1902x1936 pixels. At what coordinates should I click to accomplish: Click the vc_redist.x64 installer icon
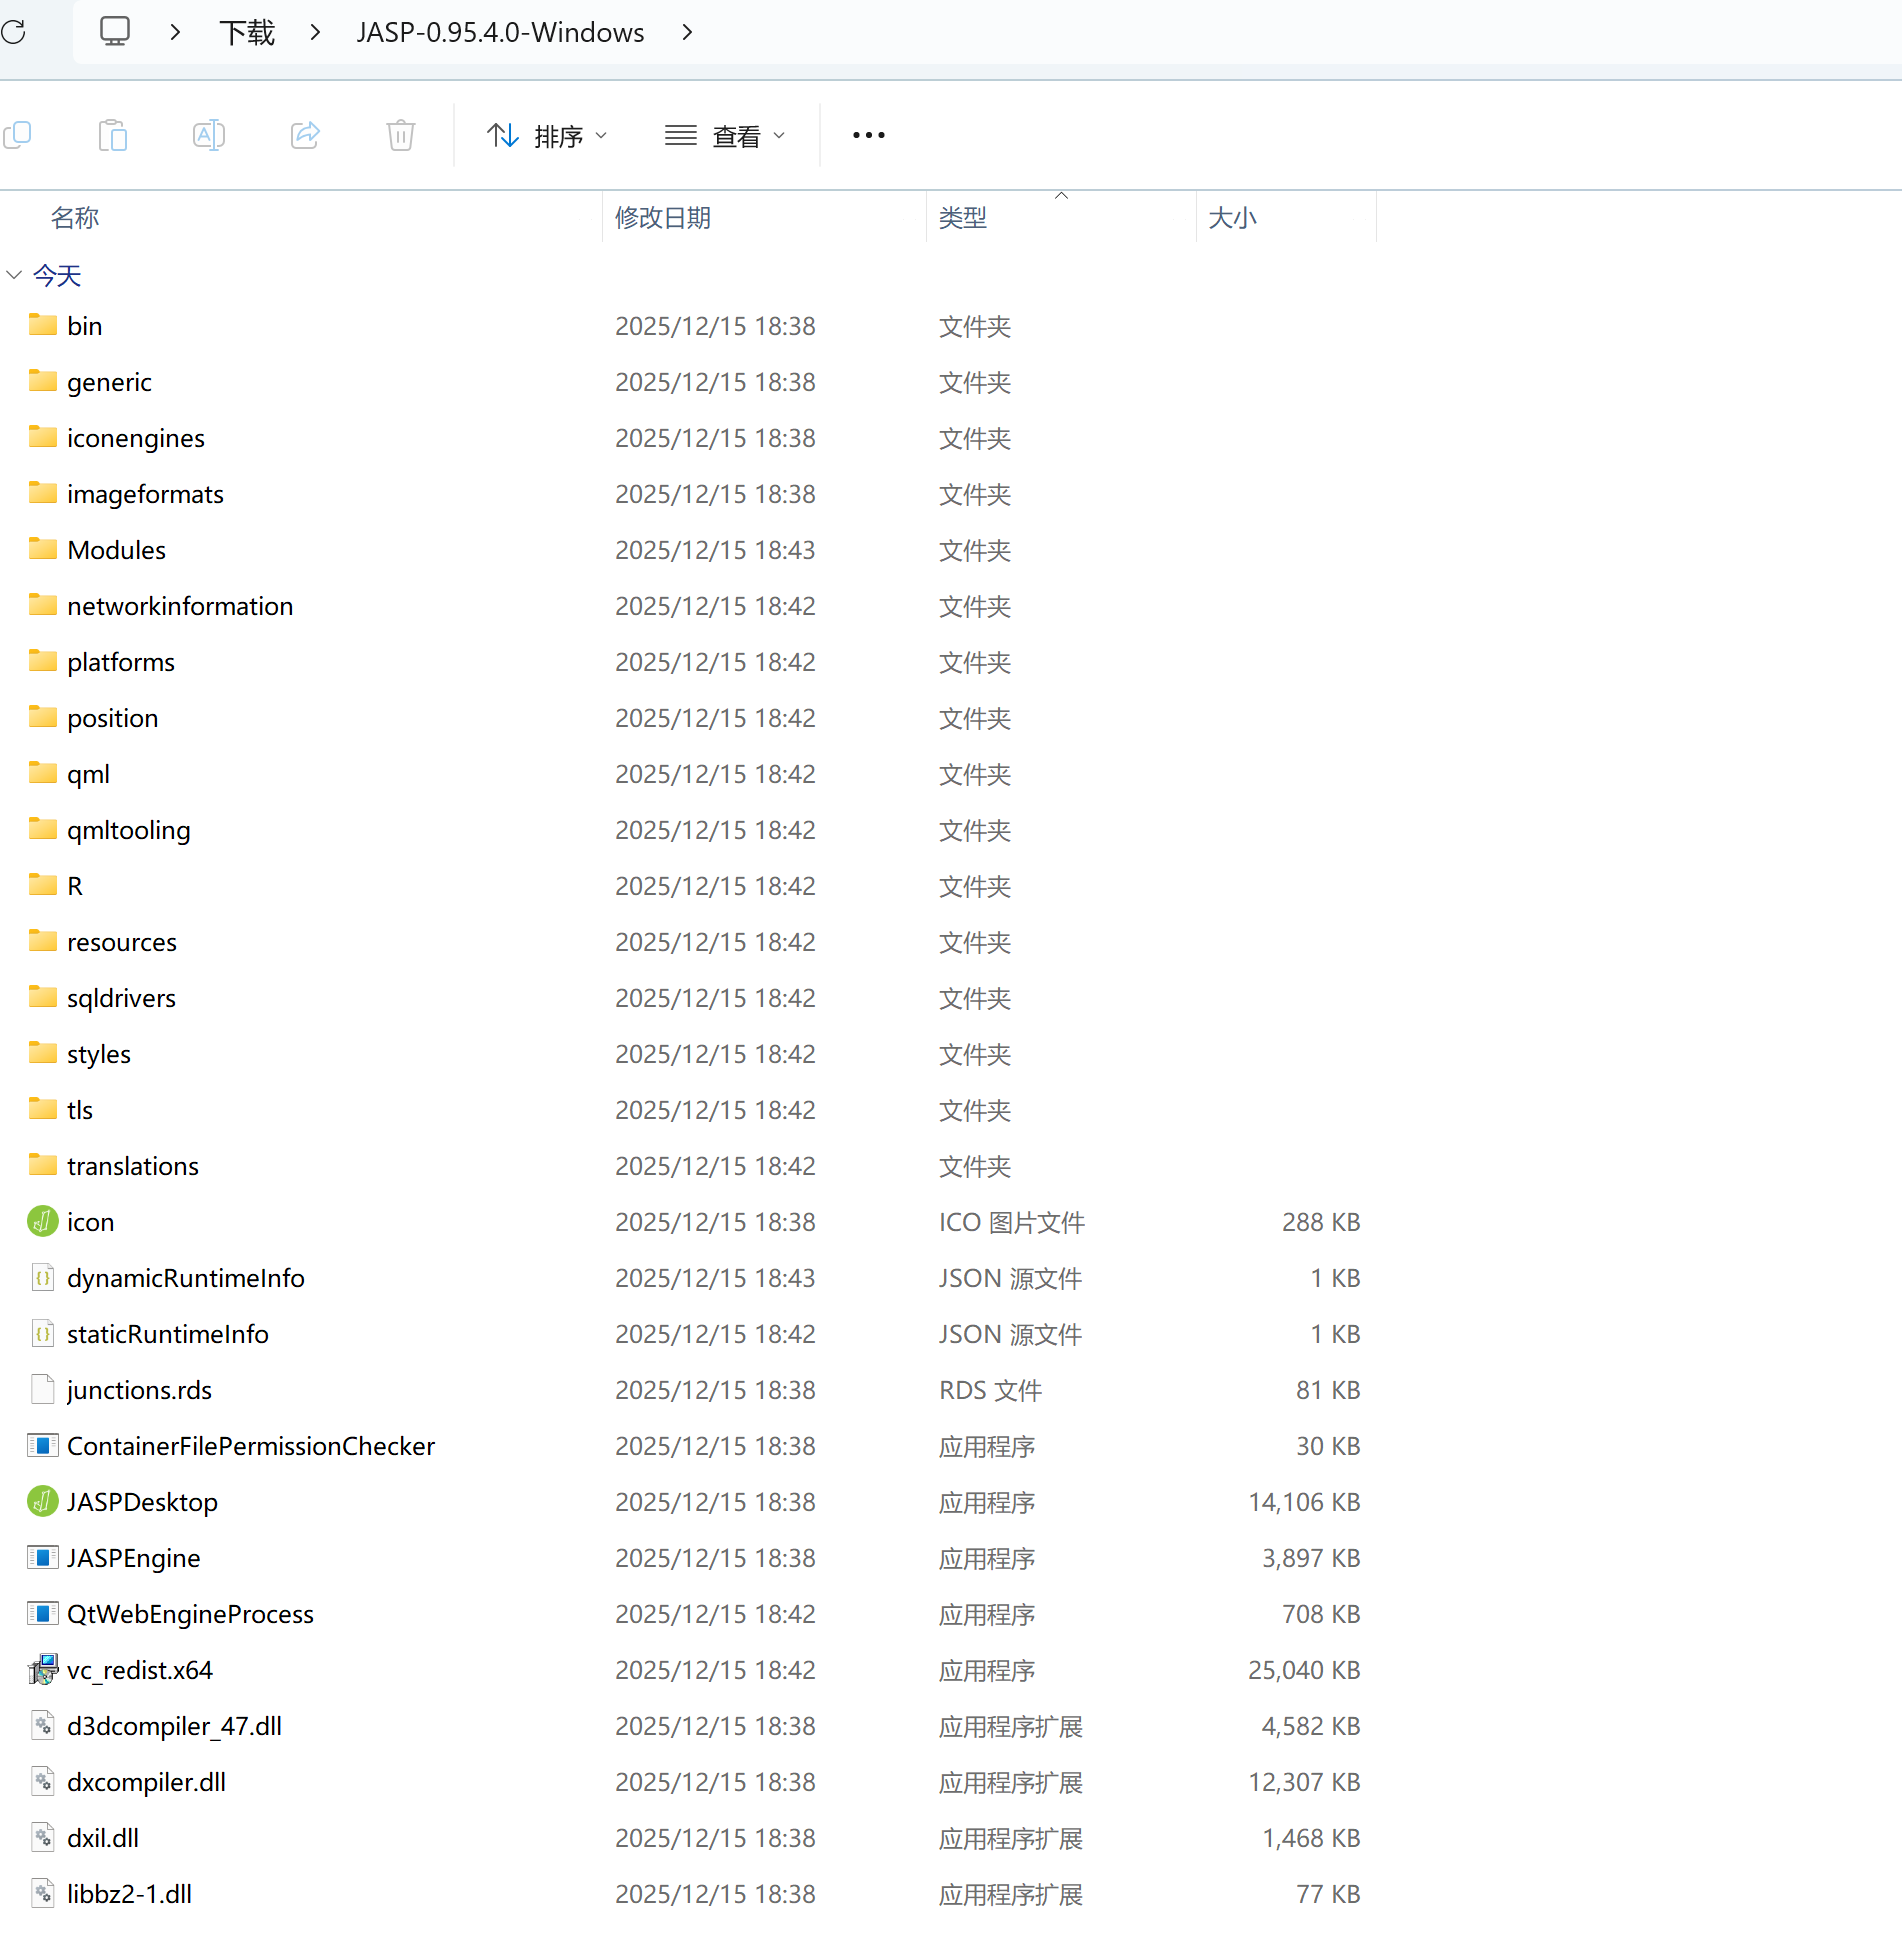pyautogui.click(x=42, y=1669)
